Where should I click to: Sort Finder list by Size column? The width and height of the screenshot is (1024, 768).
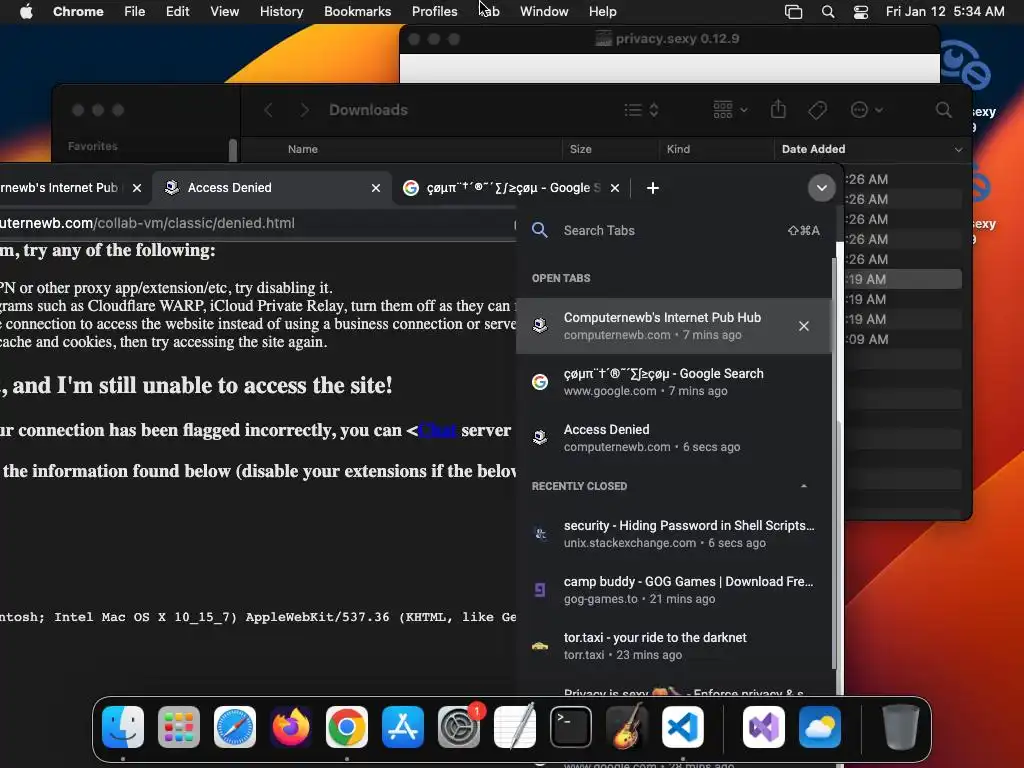click(581, 150)
